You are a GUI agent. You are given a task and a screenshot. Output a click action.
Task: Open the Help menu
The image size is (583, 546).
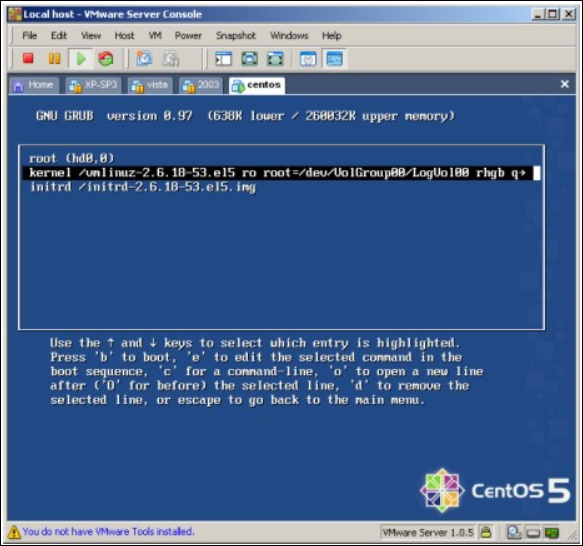pos(332,36)
